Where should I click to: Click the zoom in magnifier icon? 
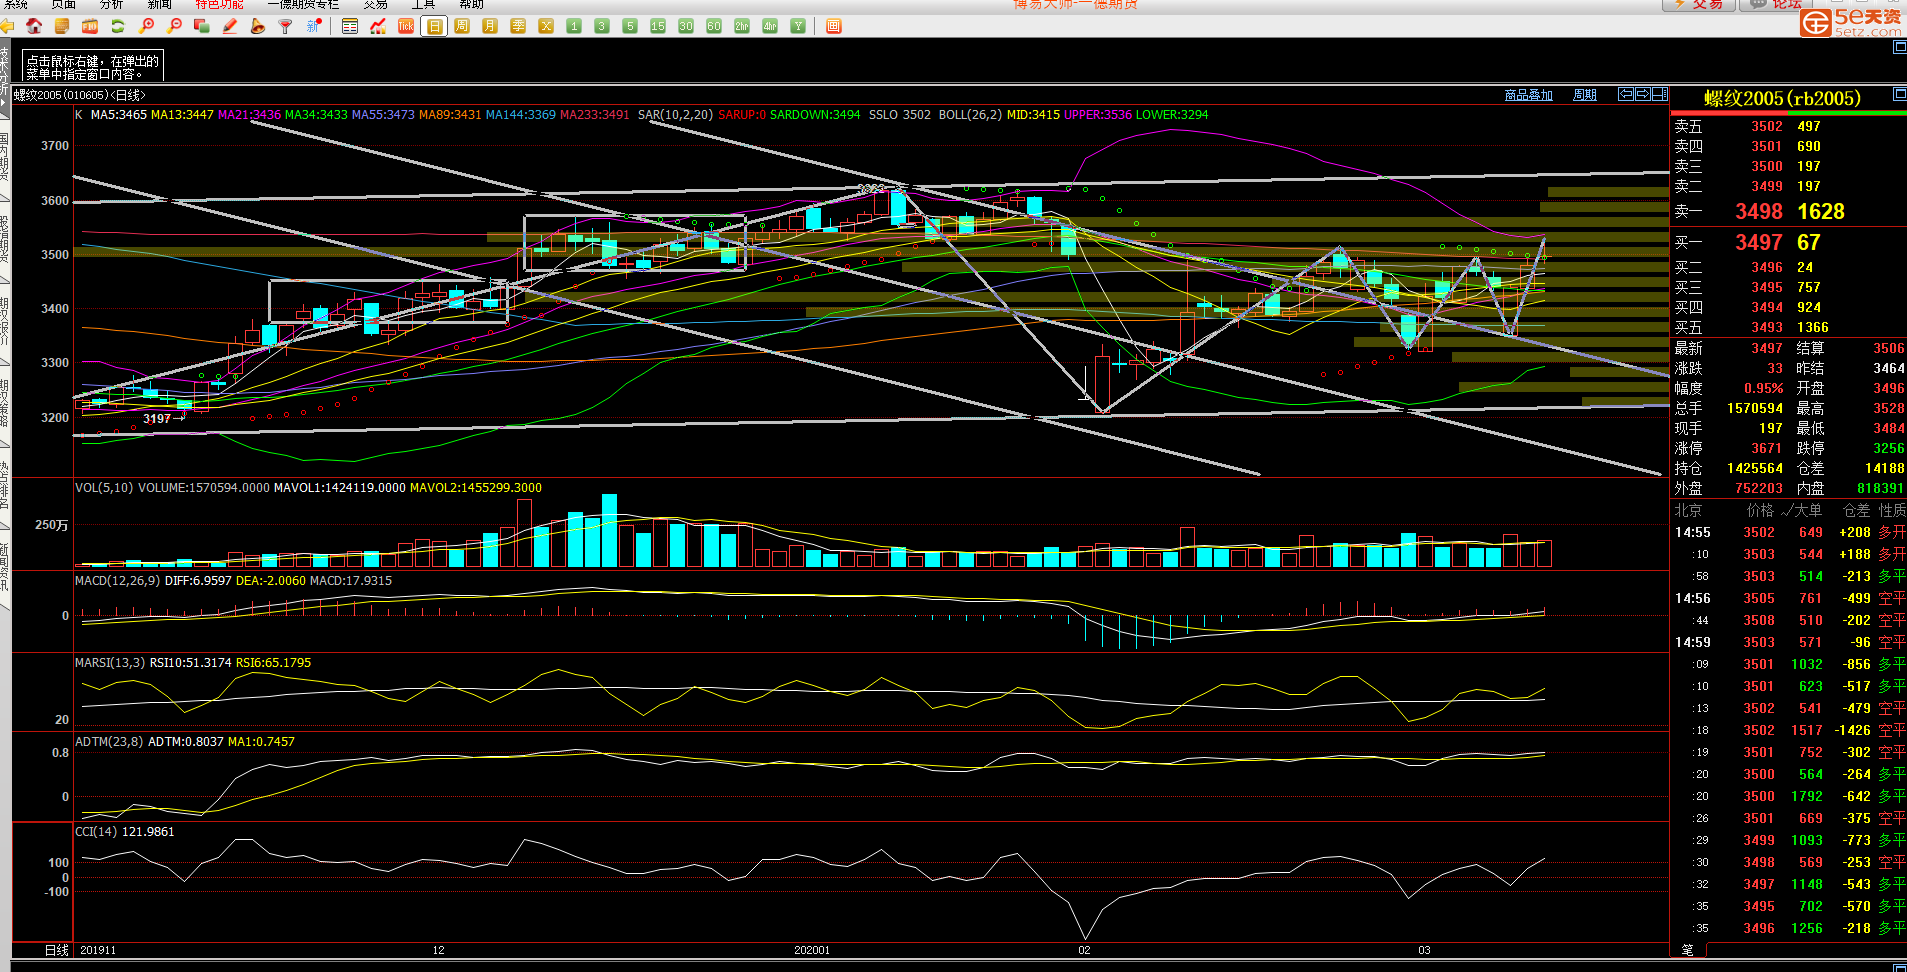point(147,26)
